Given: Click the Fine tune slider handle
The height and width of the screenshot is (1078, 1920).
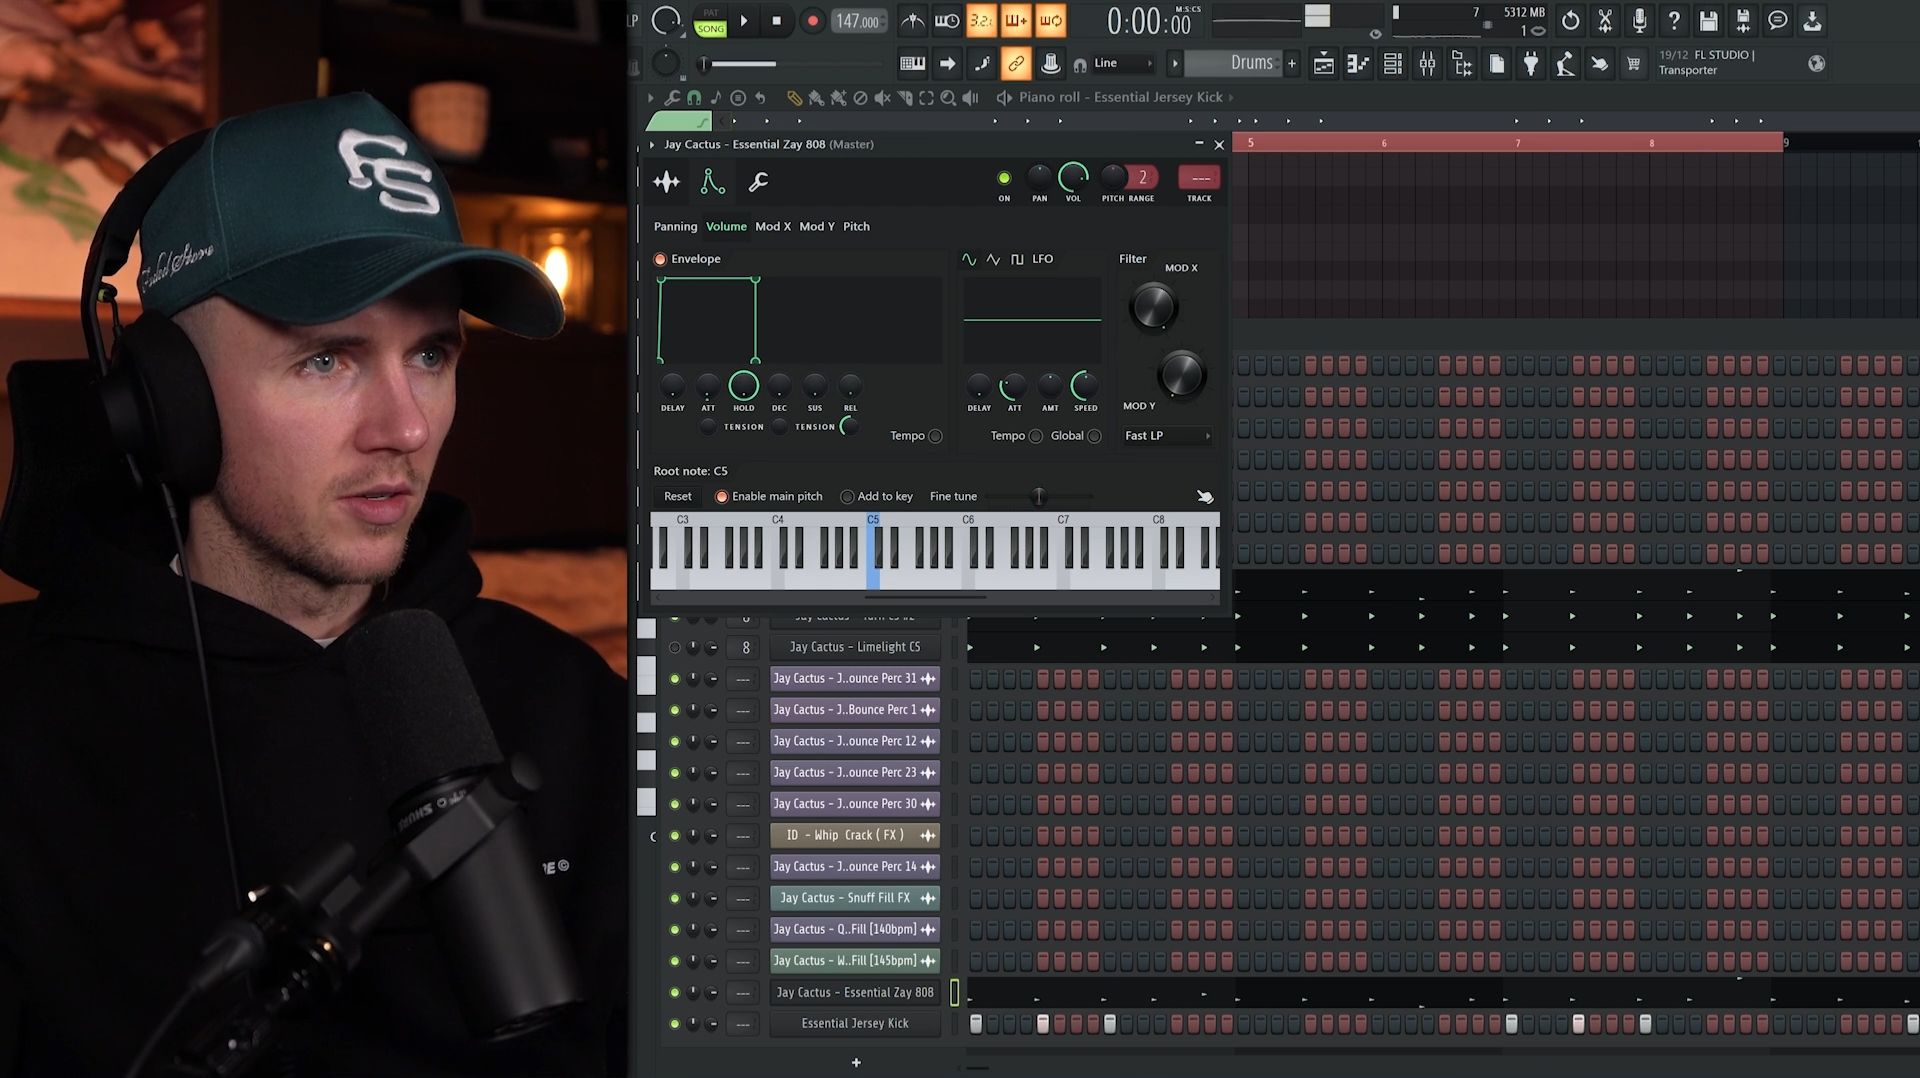Looking at the screenshot, I should 1039,496.
